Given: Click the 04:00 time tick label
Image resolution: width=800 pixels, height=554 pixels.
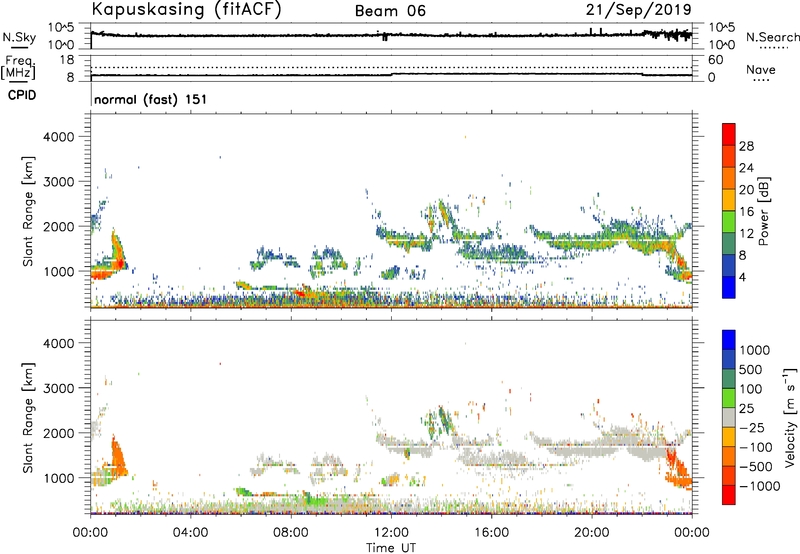Looking at the screenshot, I should pyautogui.click(x=190, y=533).
